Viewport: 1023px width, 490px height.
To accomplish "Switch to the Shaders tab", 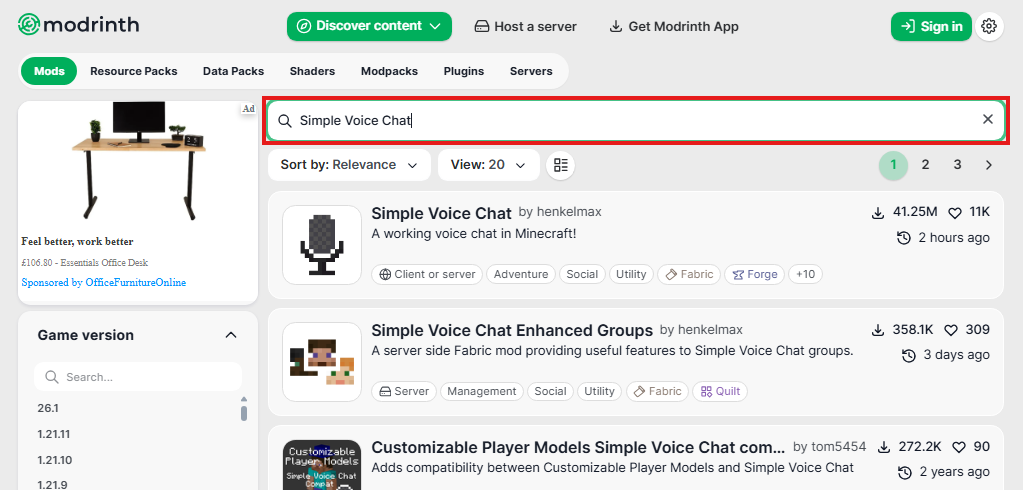I will [x=312, y=71].
